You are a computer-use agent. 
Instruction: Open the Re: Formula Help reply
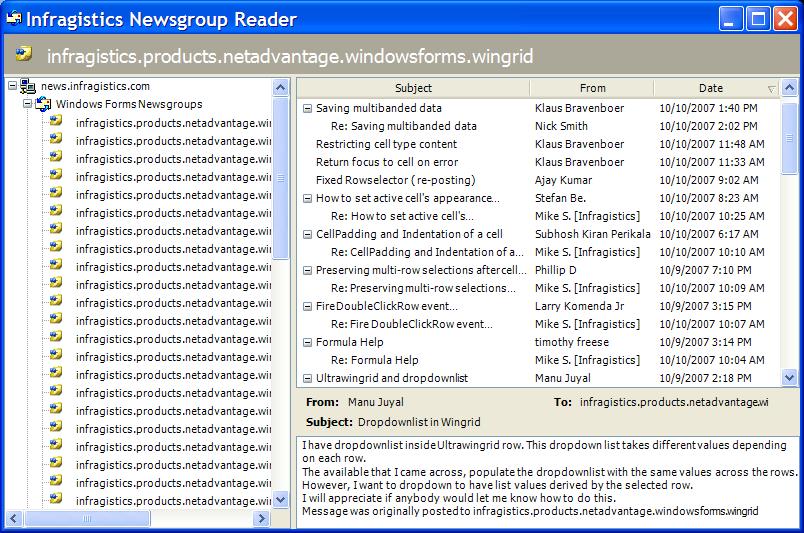tap(374, 361)
